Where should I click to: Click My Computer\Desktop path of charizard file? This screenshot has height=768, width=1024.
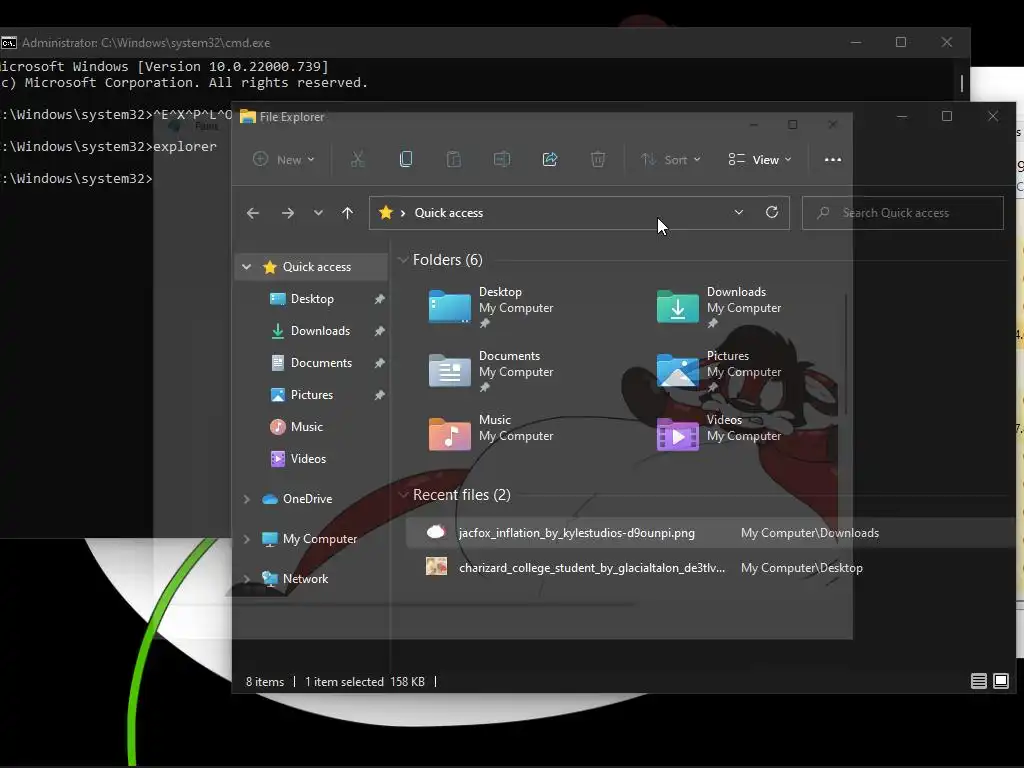(x=801, y=568)
